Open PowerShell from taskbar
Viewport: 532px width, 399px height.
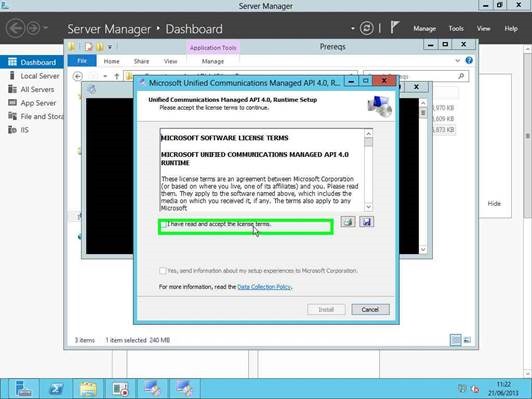point(56,389)
